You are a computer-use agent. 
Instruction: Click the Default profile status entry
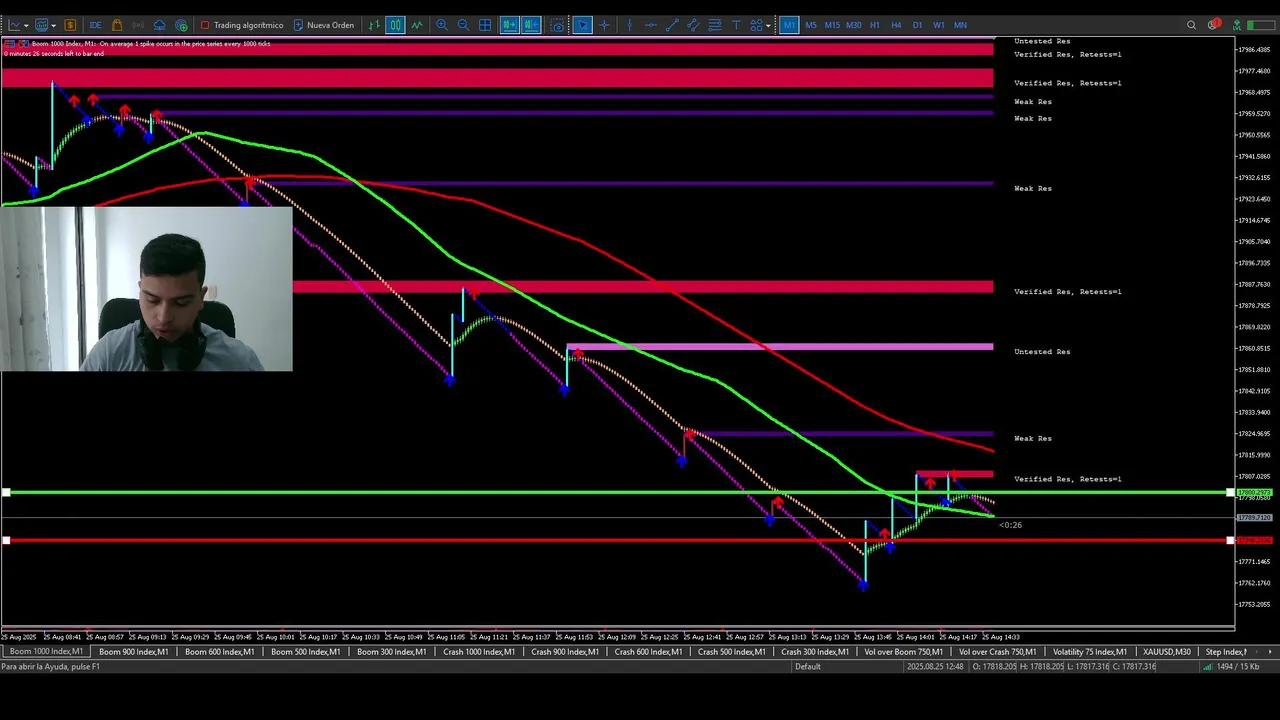point(808,667)
